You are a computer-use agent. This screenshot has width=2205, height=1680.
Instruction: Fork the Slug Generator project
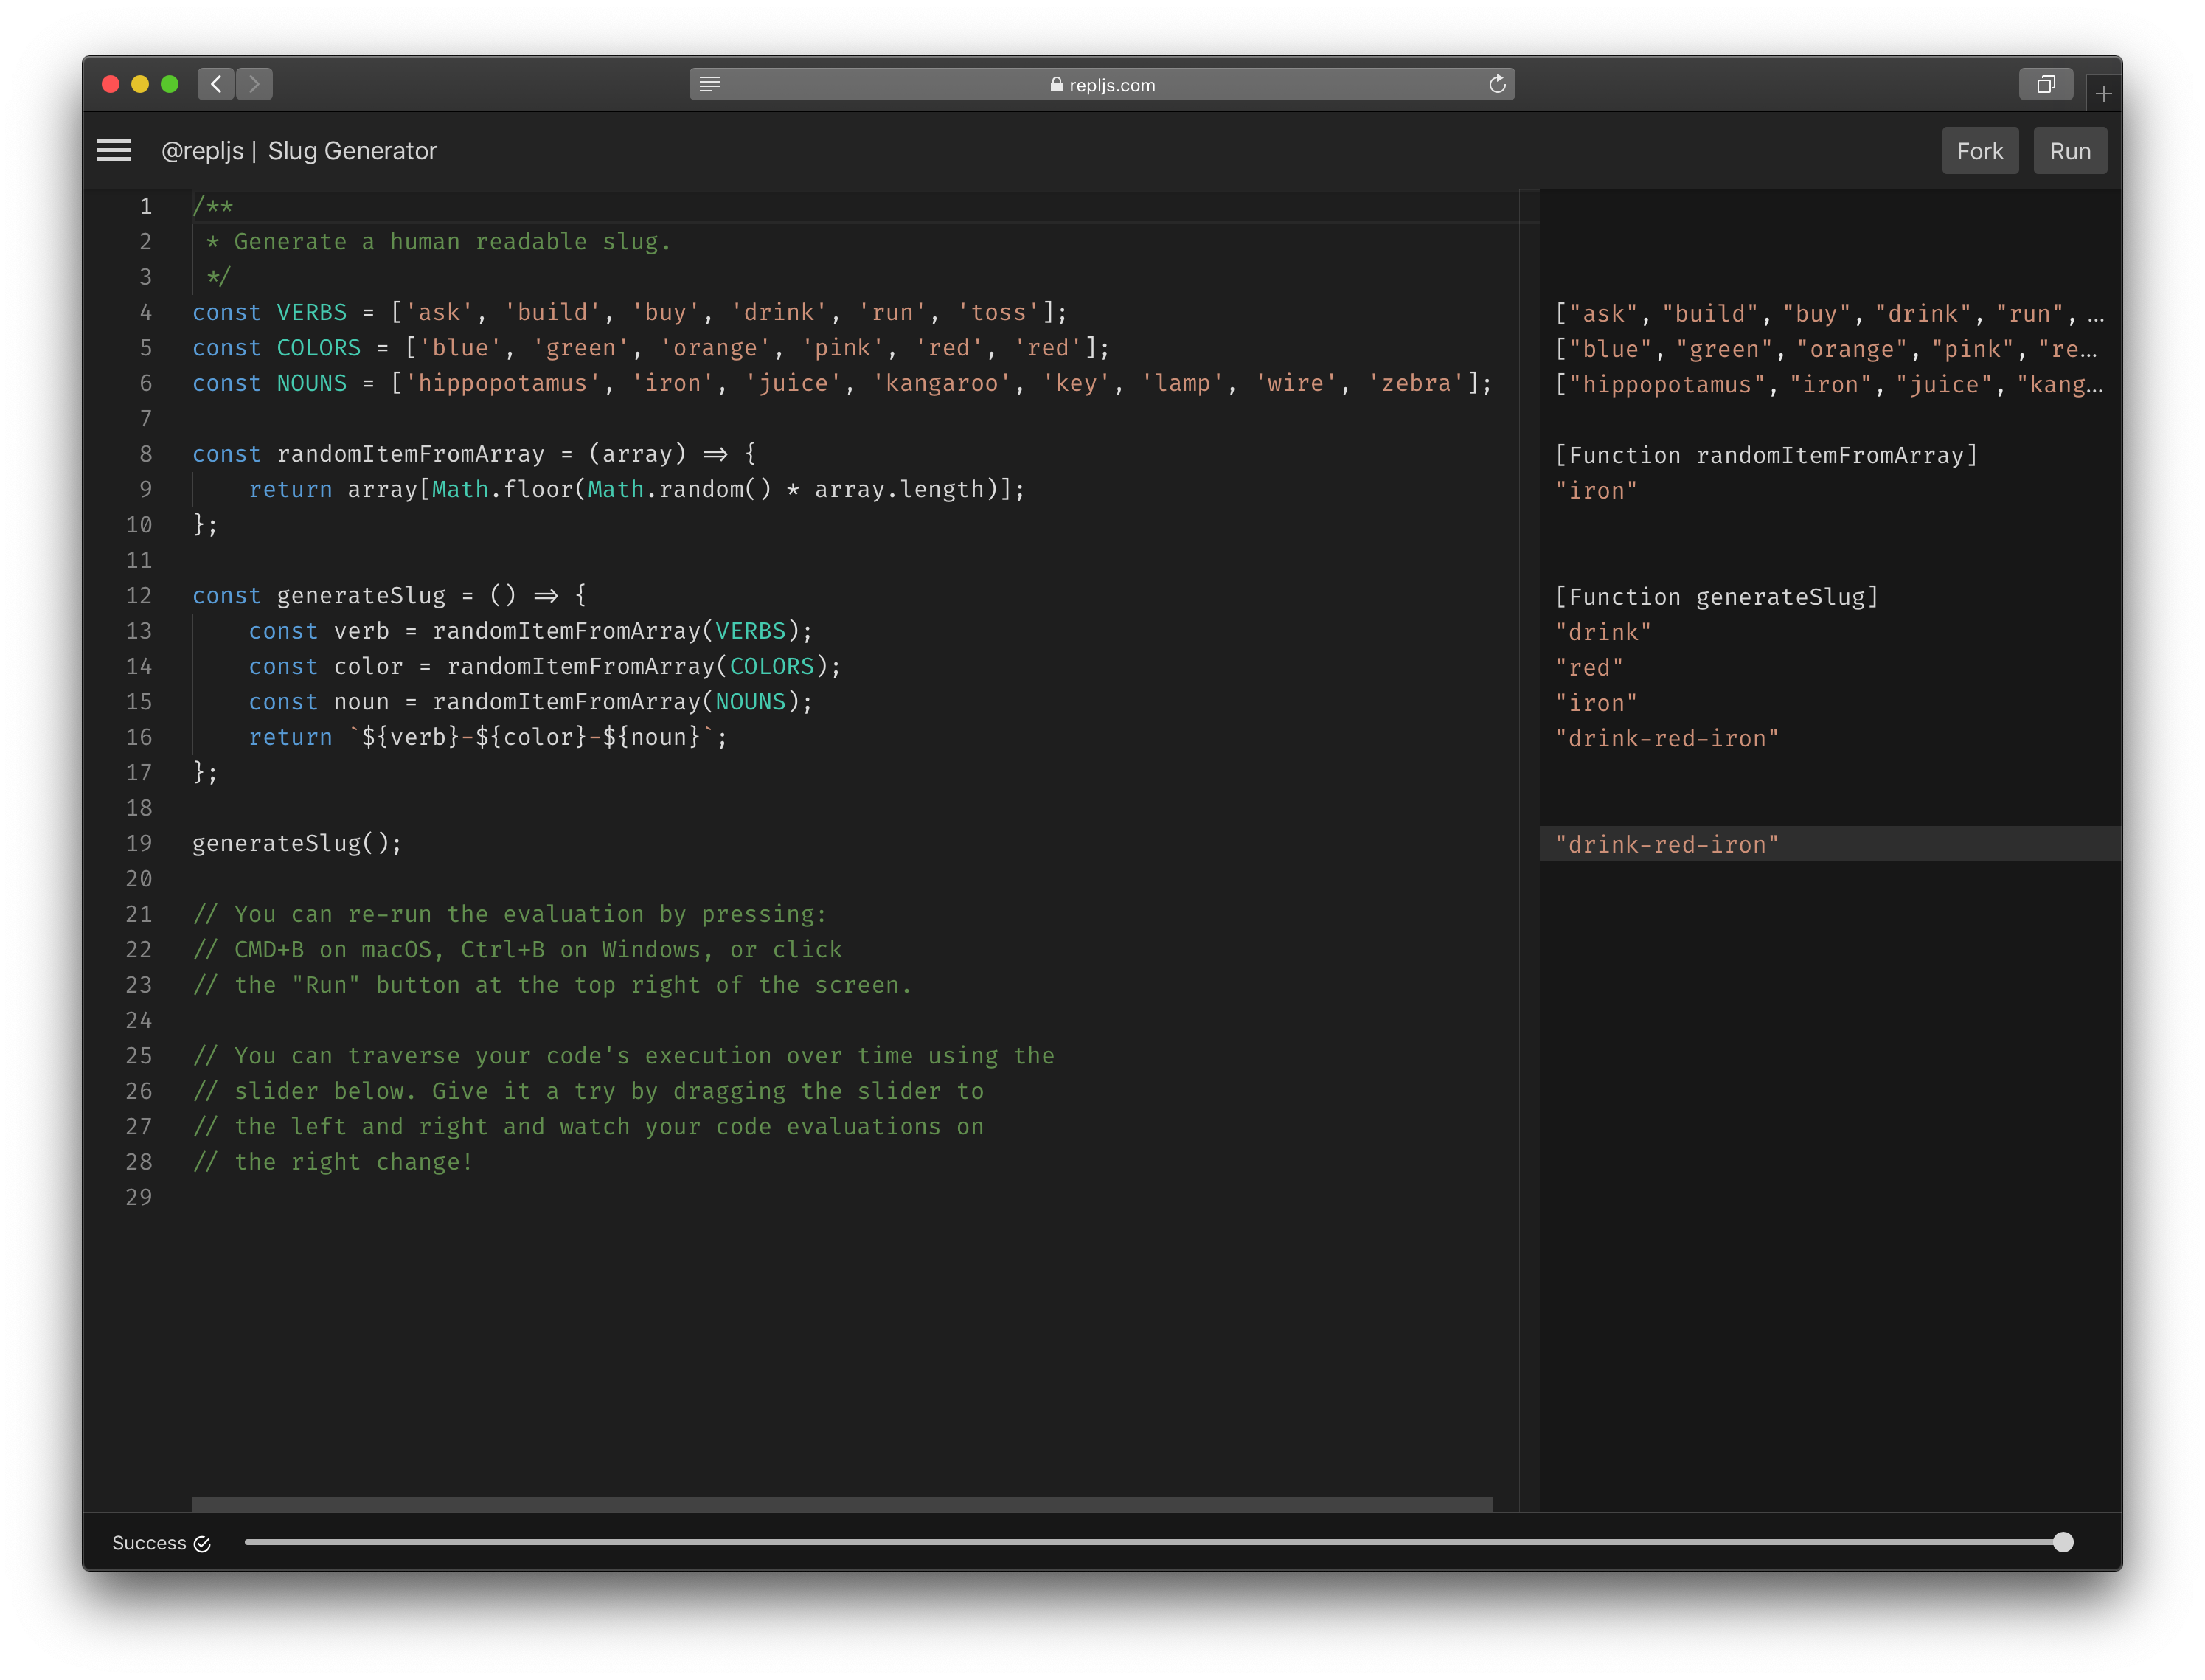1980,150
